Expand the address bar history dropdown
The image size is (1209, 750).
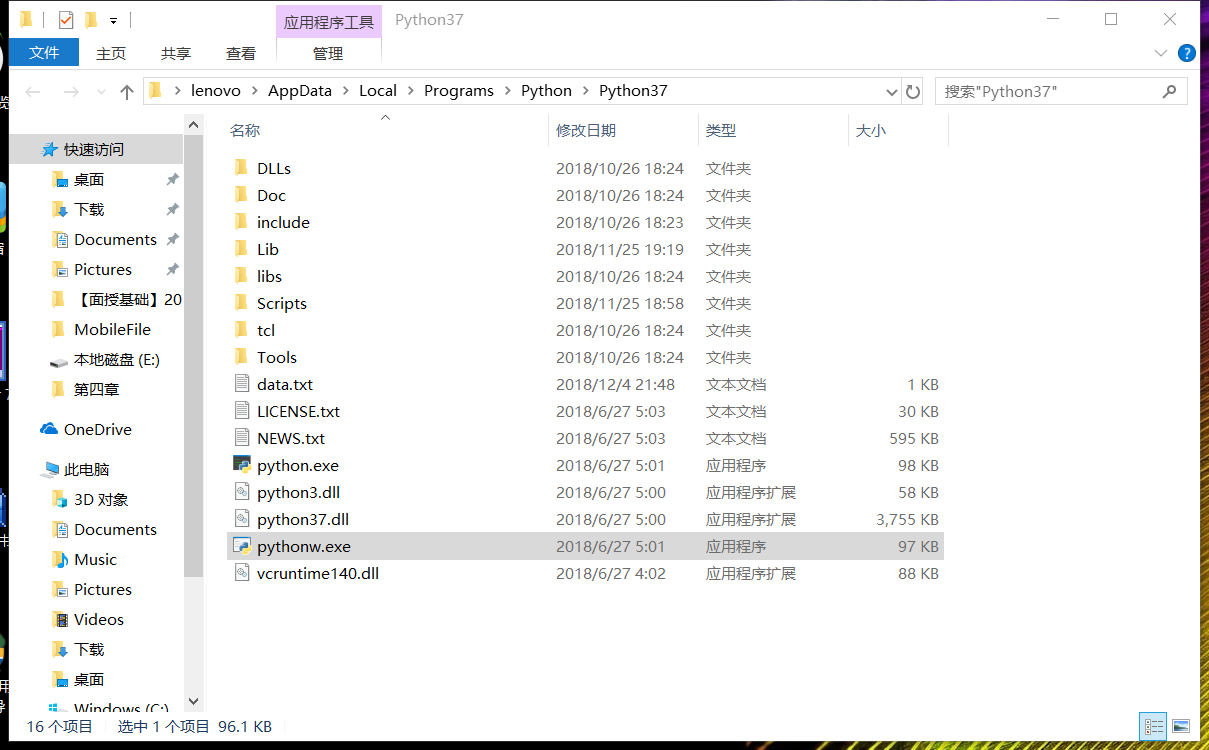pos(892,91)
